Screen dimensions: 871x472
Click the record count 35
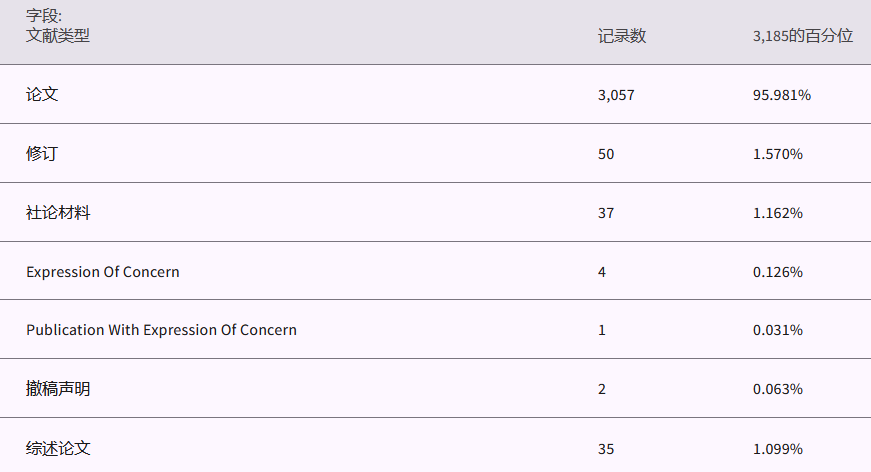[x=606, y=449]
